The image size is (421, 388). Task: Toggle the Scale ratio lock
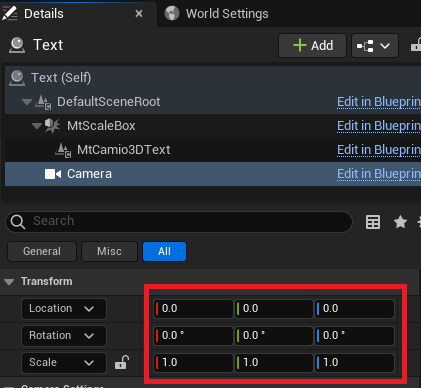[121, 362]
